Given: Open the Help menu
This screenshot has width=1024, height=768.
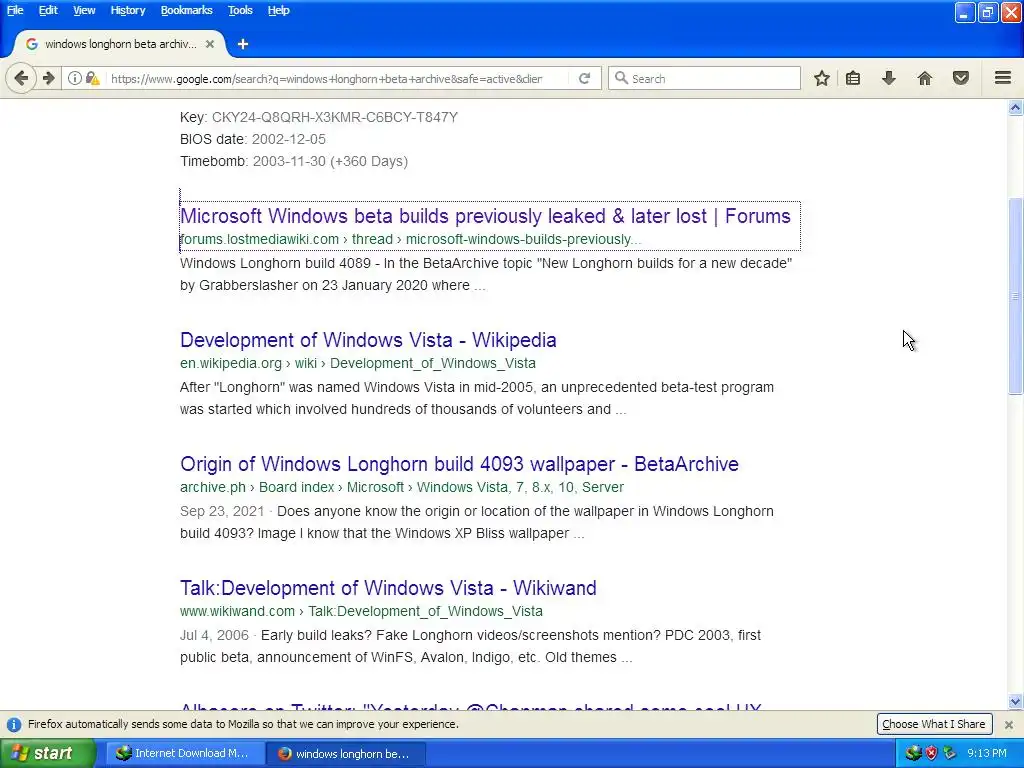Looking at the screenshot, I should (278, 10).
